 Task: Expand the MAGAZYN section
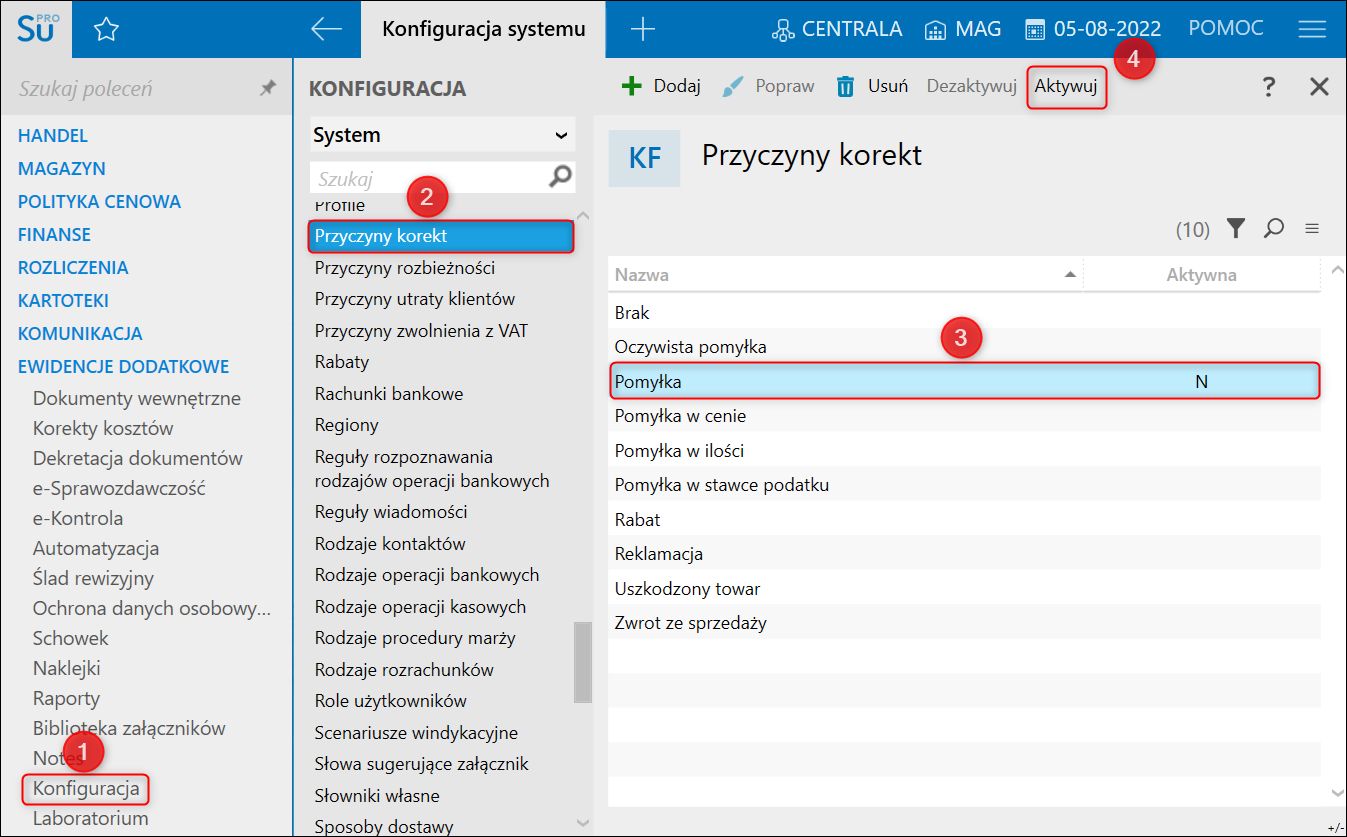[x=62, y=168]
